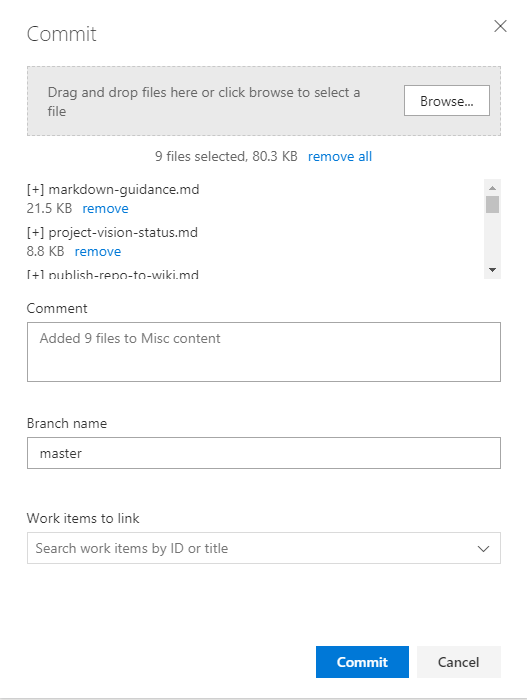Click the 9 files selected, 80.3 KB text
527x700 pixels.
pyautogui.click(x=226, y=156)
